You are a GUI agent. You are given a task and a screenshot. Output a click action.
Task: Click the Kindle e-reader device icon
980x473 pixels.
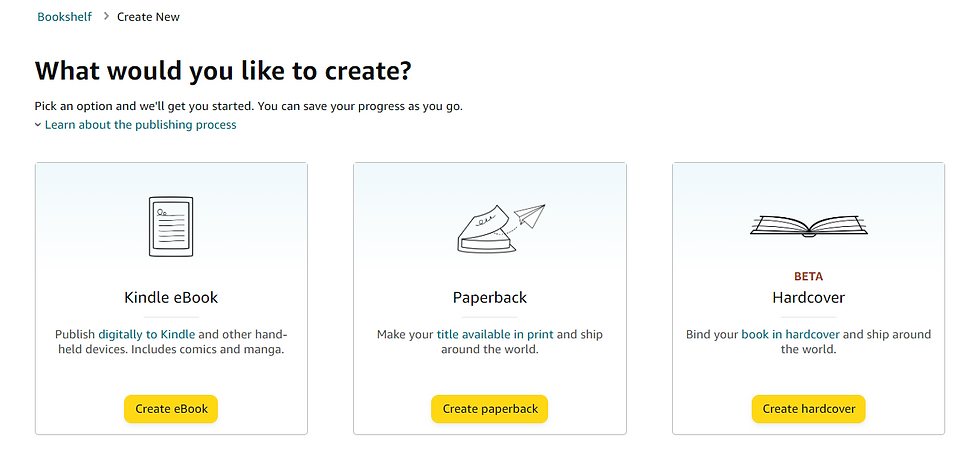pyautogui.click(x=170, y=226)
